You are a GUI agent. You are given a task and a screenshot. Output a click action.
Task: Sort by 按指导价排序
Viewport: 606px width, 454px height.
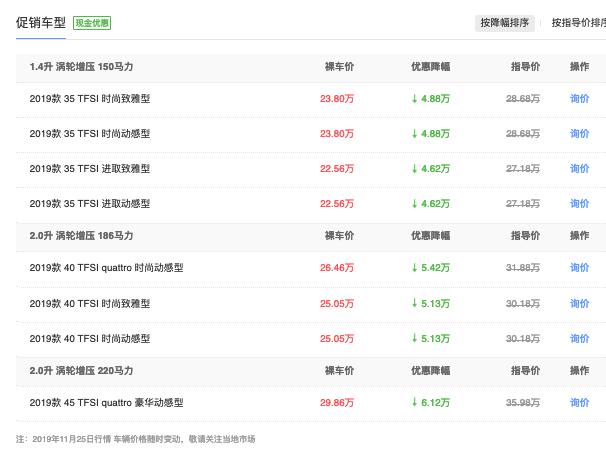[x=579, y=23]
